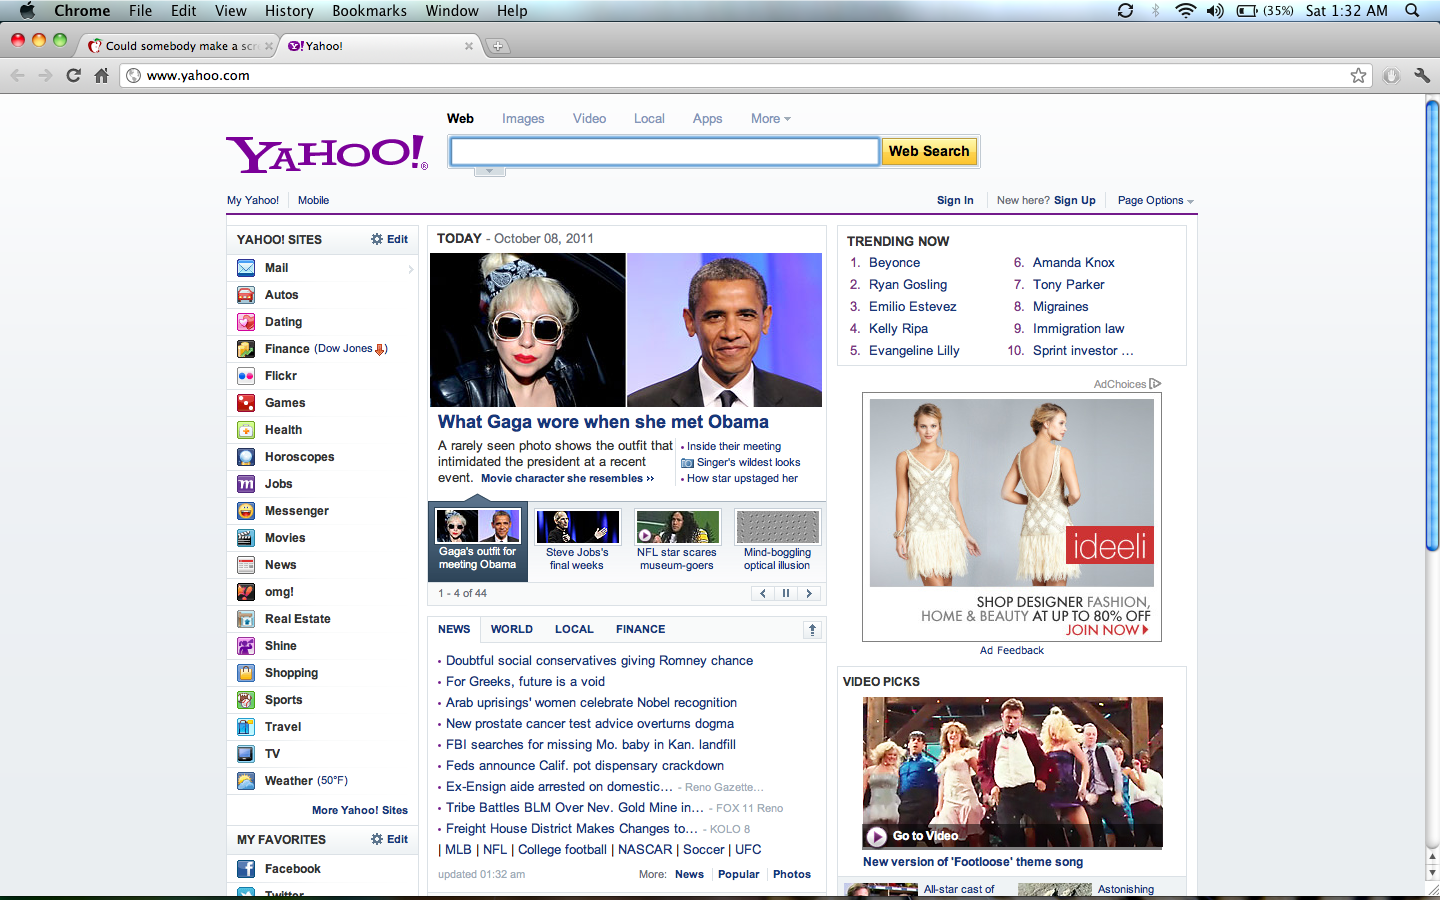Expand the More search options dropdown
The width and height of the screenshot is (1440, 900).
[770, 119]
